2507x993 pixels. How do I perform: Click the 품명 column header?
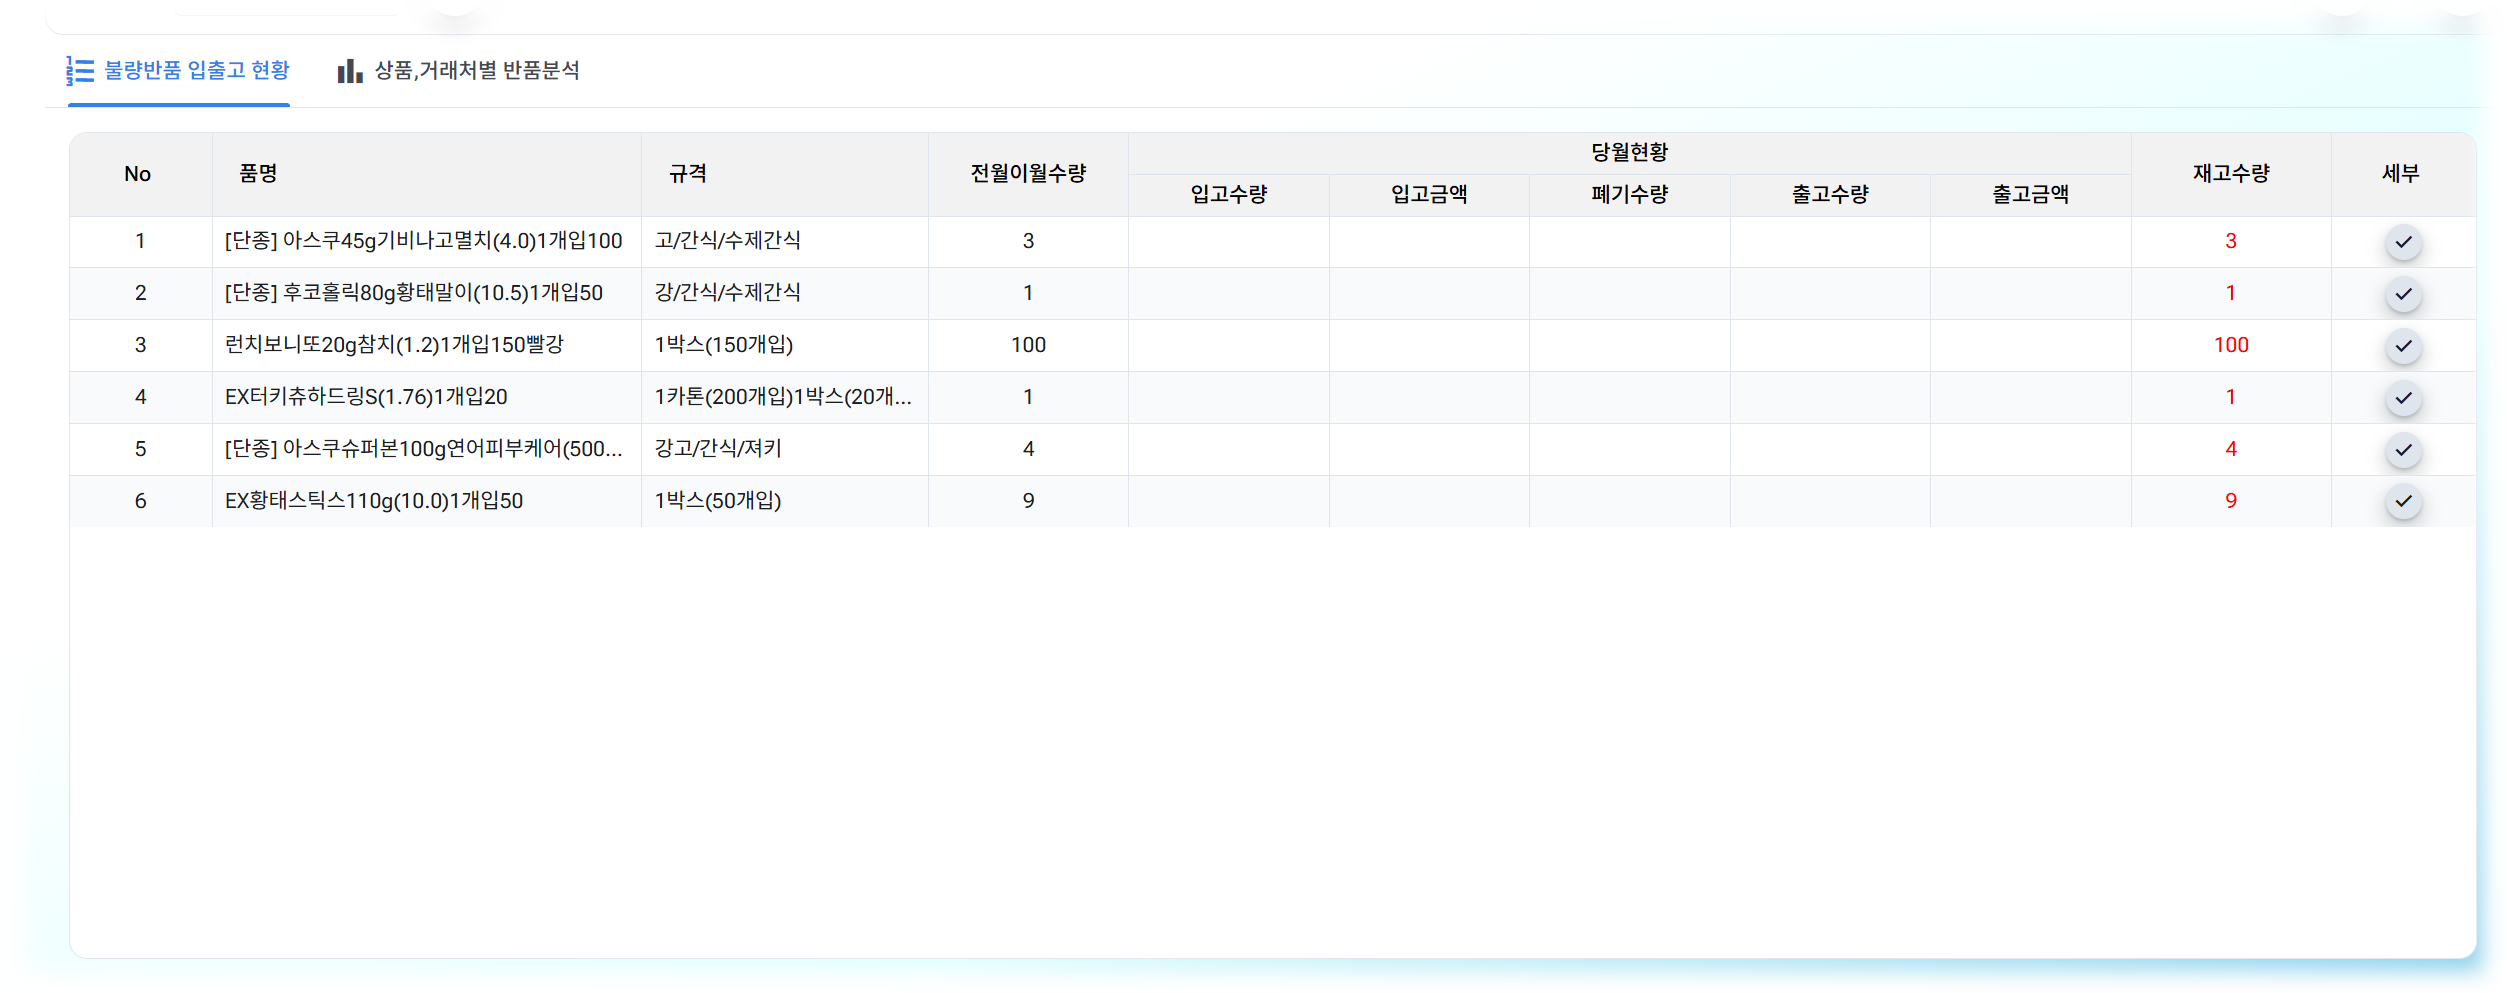(x=258, y=174)
